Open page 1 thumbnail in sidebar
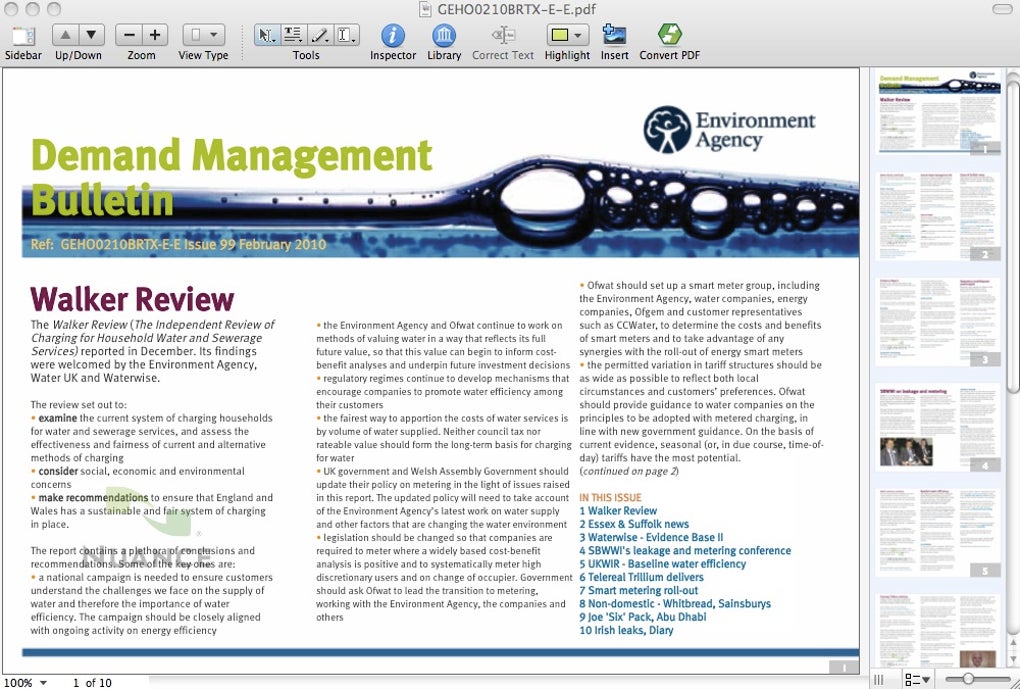Image resolution: width=1020 pixels, height=689 pixels. pyautogui.click(x=938, y=113)
